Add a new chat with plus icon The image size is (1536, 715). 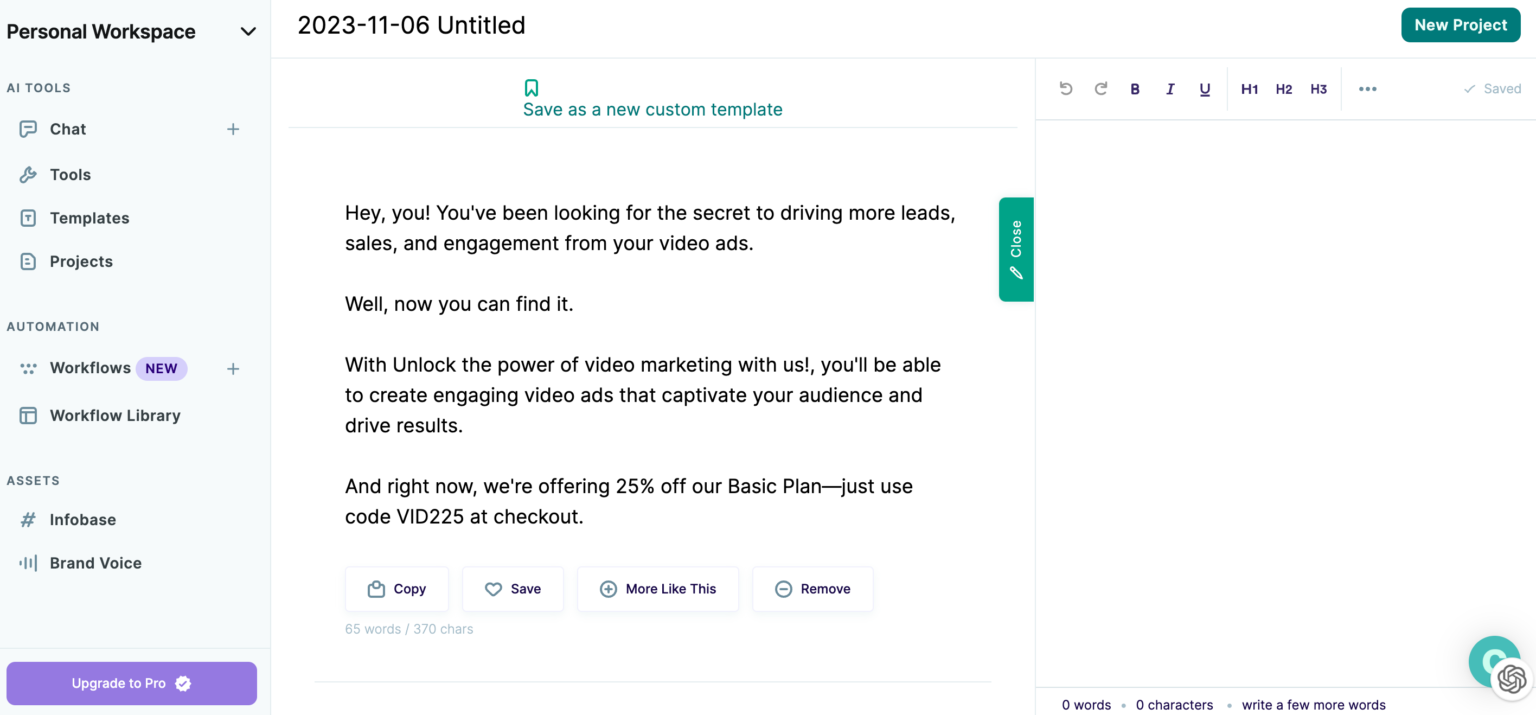(x=233, y=129)
